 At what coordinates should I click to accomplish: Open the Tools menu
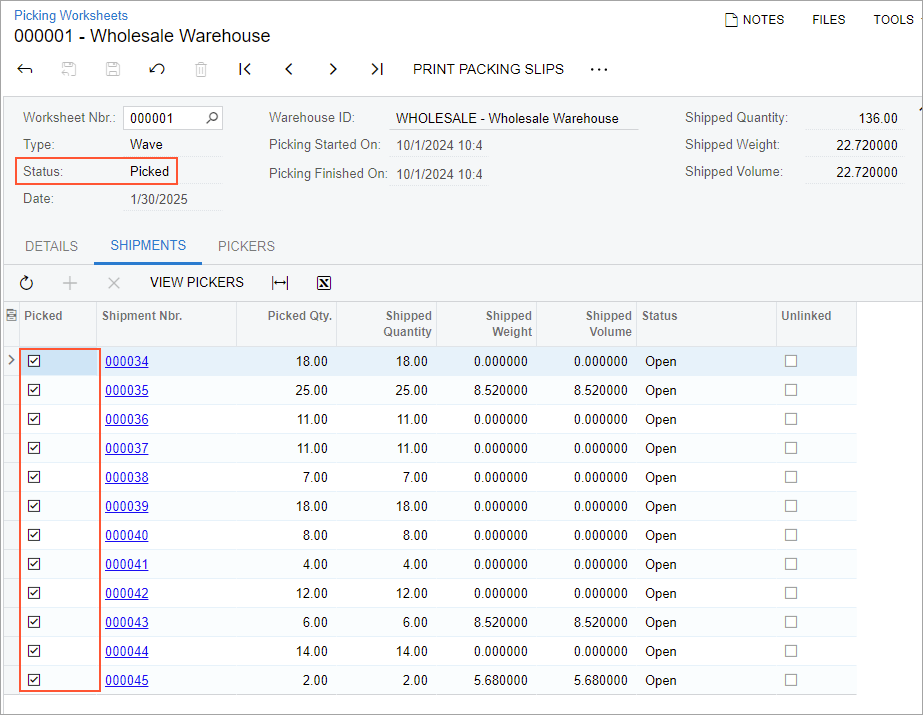tap(893, 19)
